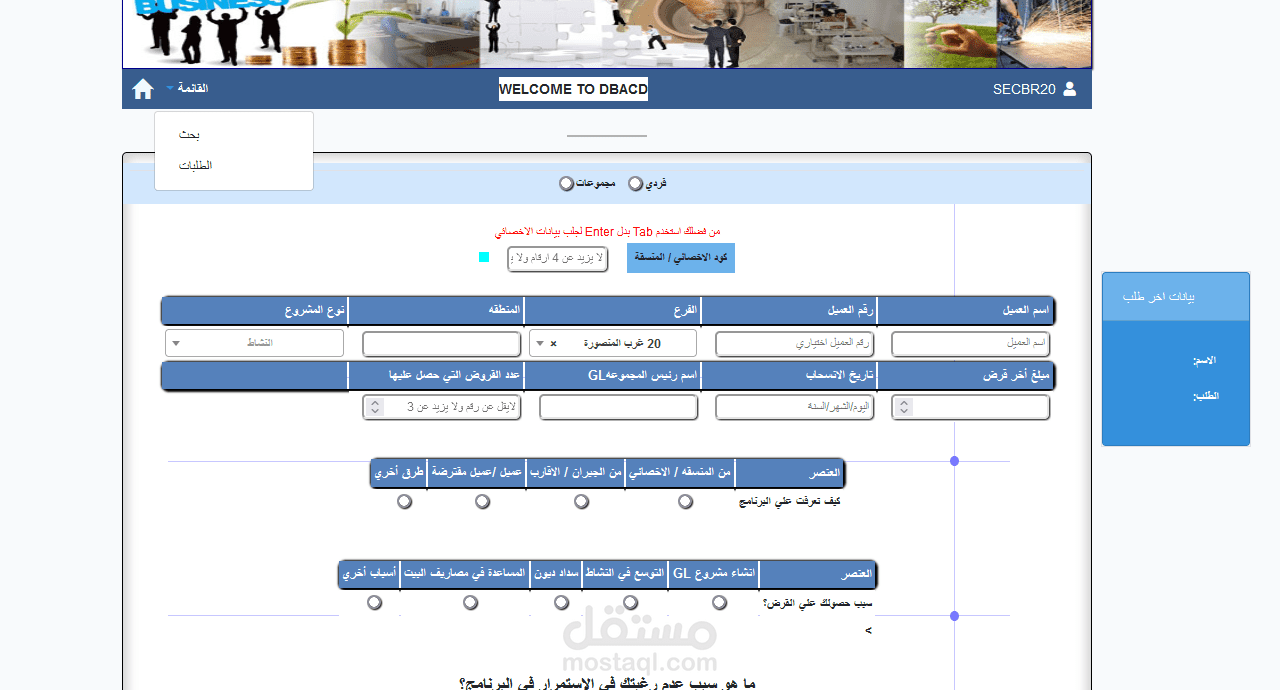Image resolution: width=1280 pixels, height=690 pixels.
Task: Click the رقم العميل column header
Action: click(x=789, y=310)
